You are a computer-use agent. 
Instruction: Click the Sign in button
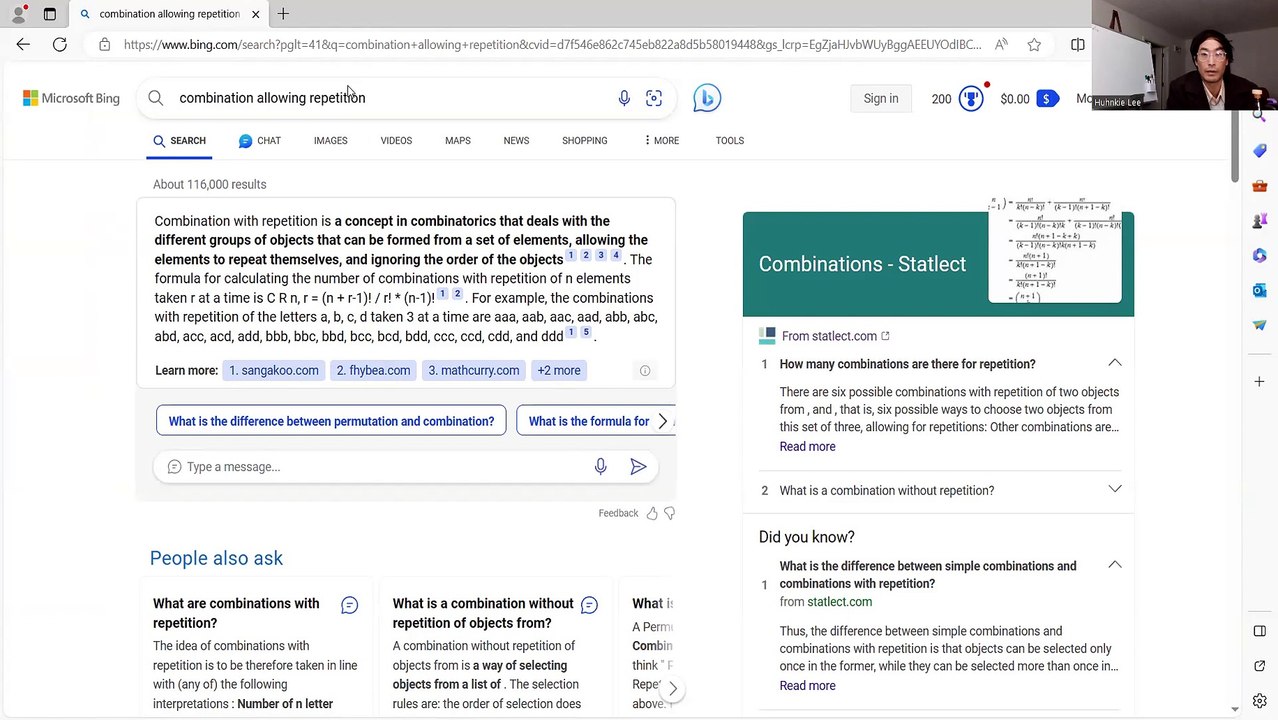(881, 98)
